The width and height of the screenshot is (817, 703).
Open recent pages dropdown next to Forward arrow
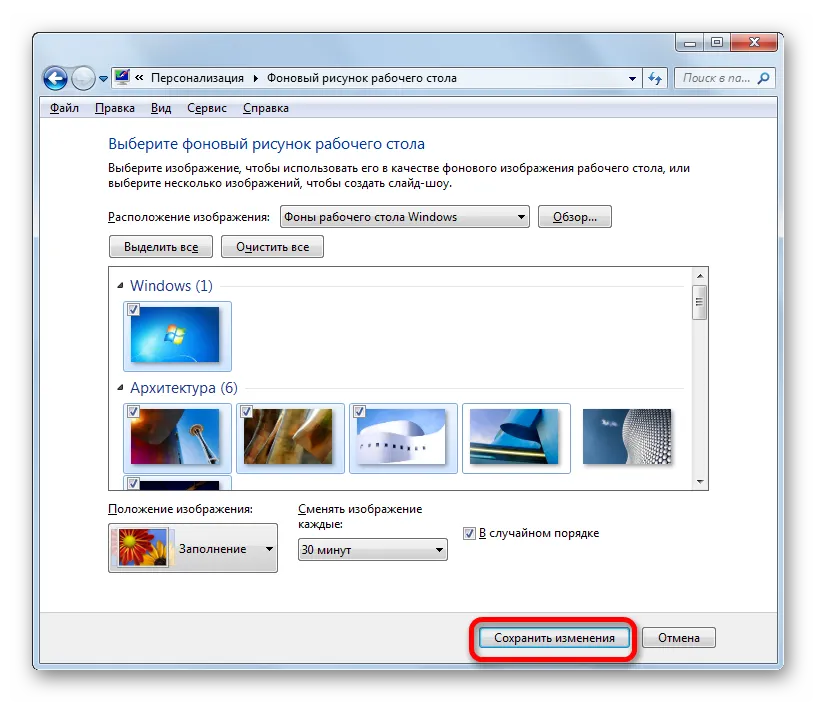103,79
